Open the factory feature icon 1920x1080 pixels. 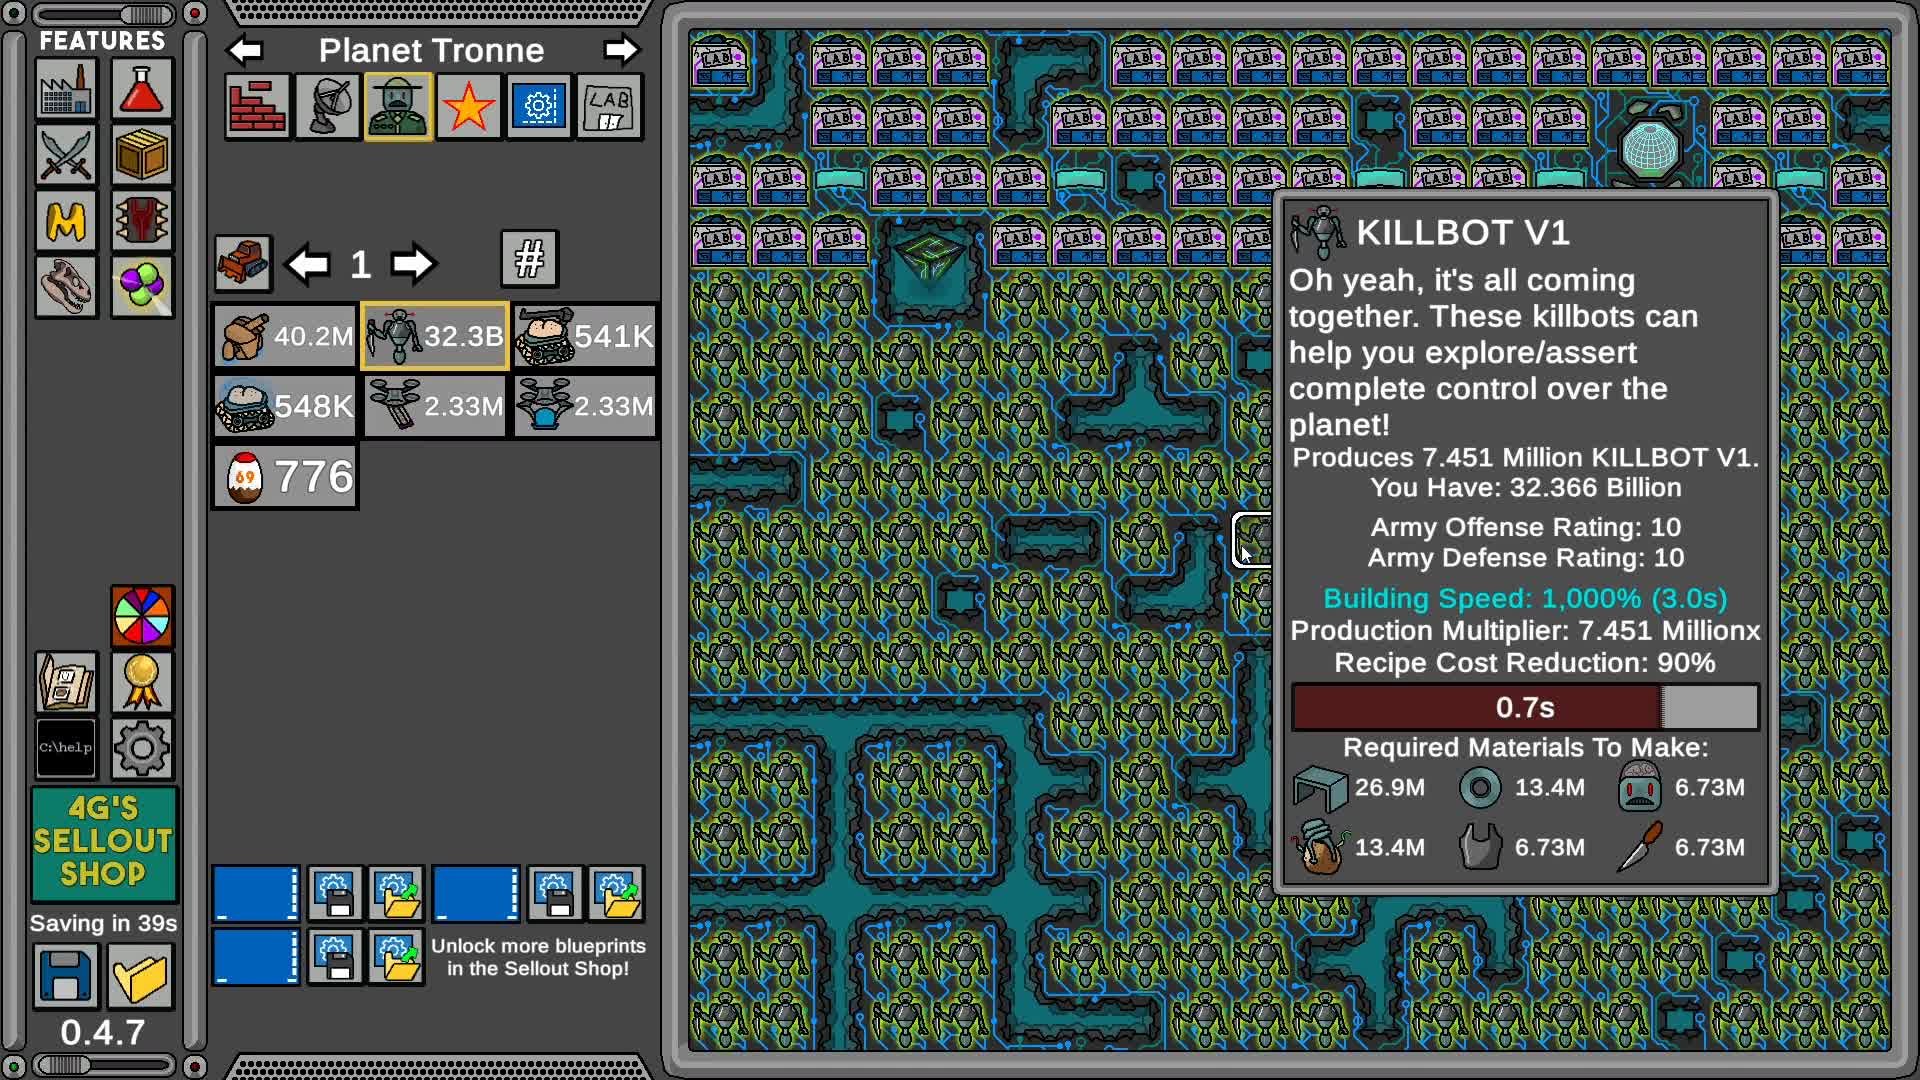point(66,90)
